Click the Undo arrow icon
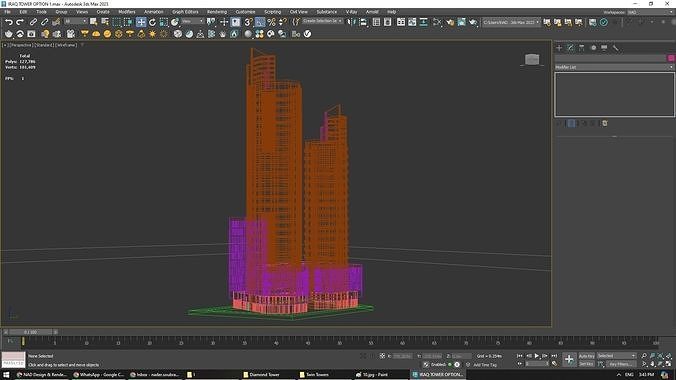This screenshot has height=380, width=676. (x=9, y=22)
